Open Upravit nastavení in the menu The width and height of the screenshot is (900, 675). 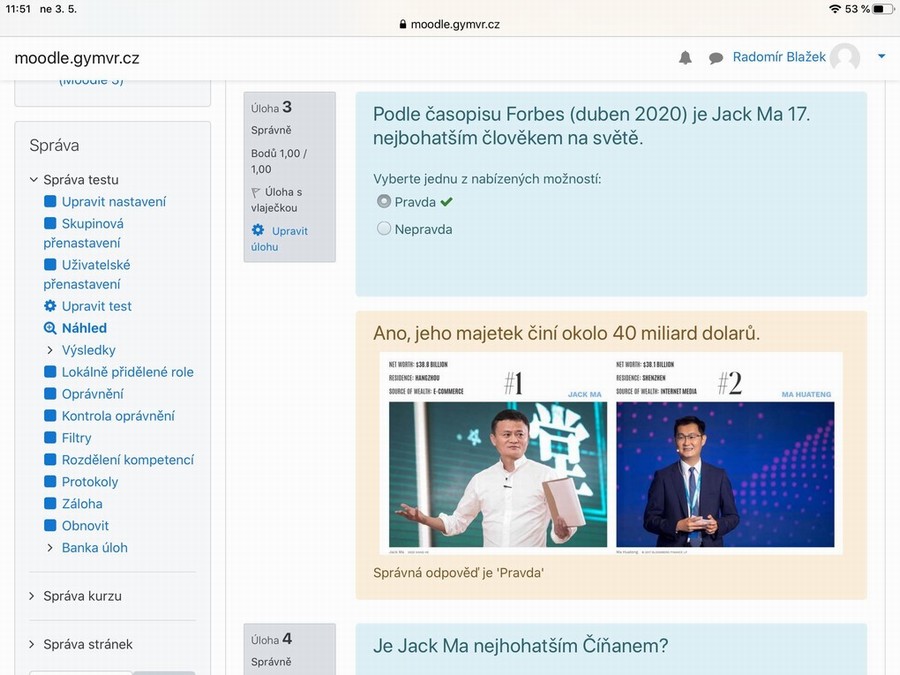pyautogui.click(x=113, y=202)
